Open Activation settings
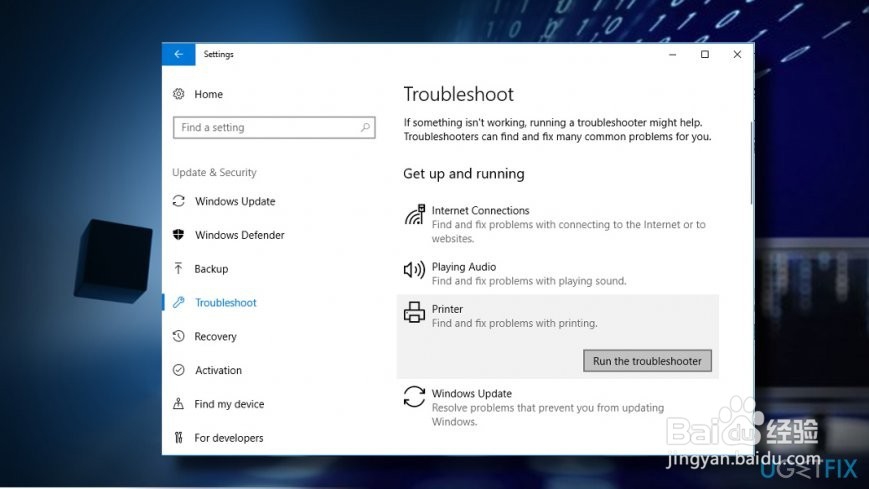Image resolution: width=869 pixels, height=489 pixels. (x=218, y=370)
